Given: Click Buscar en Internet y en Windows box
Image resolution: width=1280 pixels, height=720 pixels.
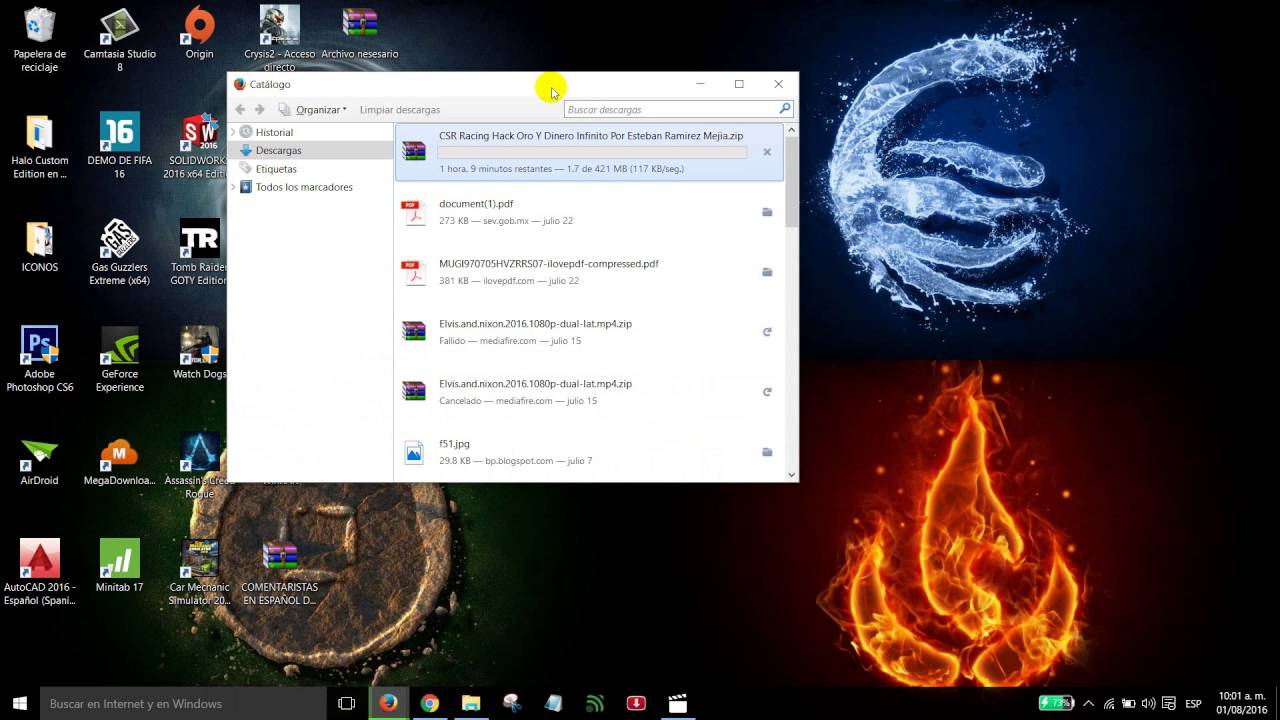Looking at the screenshot, I should (x=183, y=703).
